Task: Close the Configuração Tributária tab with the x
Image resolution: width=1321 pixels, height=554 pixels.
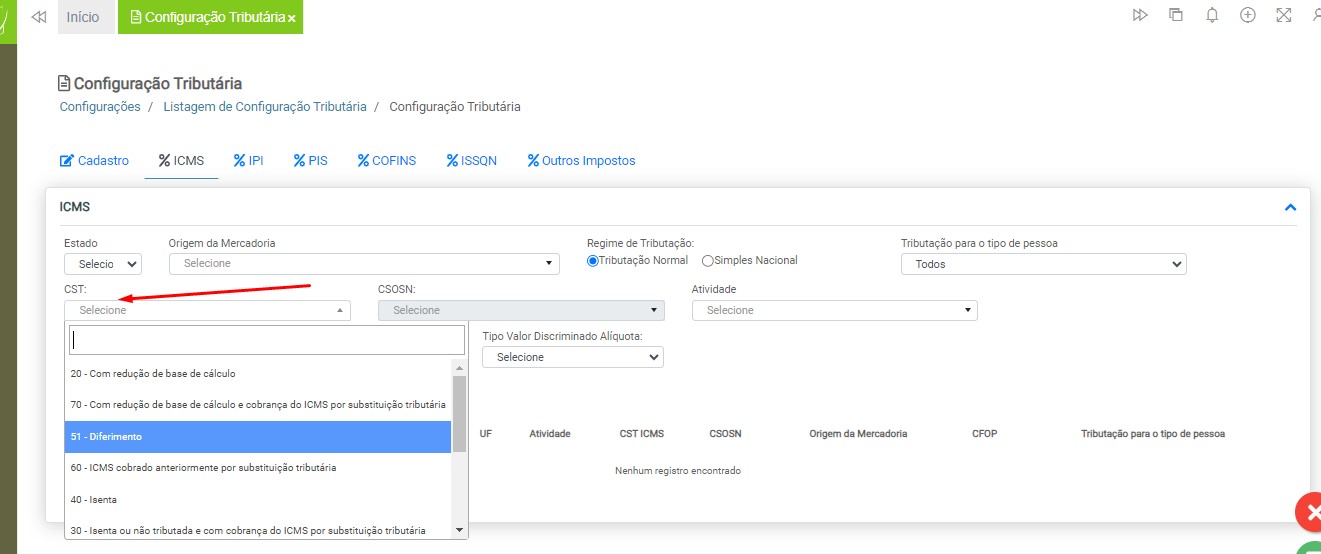Action: (x=291, y=18)
